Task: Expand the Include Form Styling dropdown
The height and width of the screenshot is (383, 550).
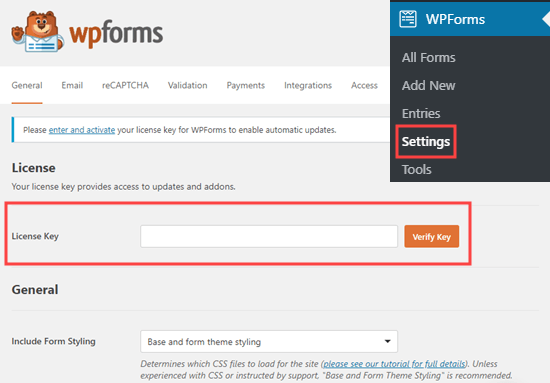Action: 269,341
